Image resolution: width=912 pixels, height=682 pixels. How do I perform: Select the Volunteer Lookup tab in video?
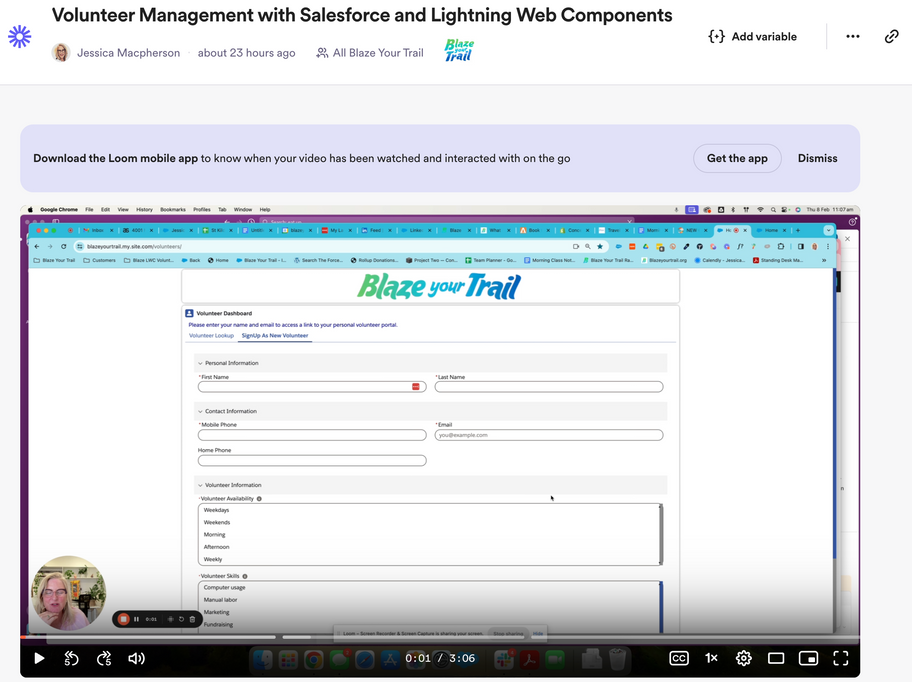click(x=211, y=335)
